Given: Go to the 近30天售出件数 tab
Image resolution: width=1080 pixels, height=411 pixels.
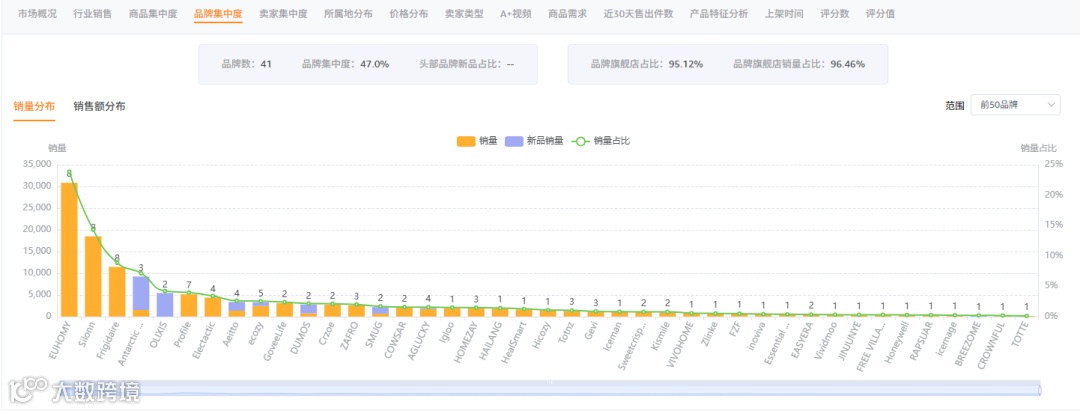Looking at the screenshot, I should 638,13.
